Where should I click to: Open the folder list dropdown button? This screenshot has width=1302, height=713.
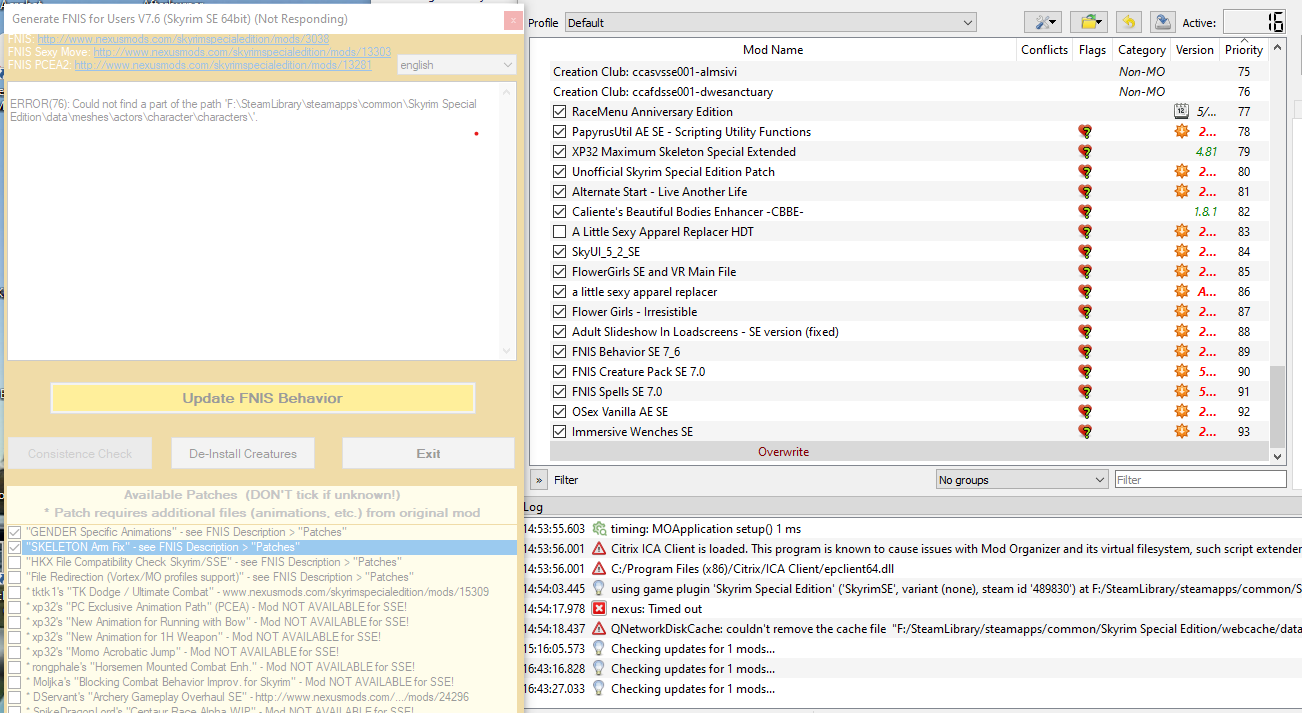pos(1087,22)
